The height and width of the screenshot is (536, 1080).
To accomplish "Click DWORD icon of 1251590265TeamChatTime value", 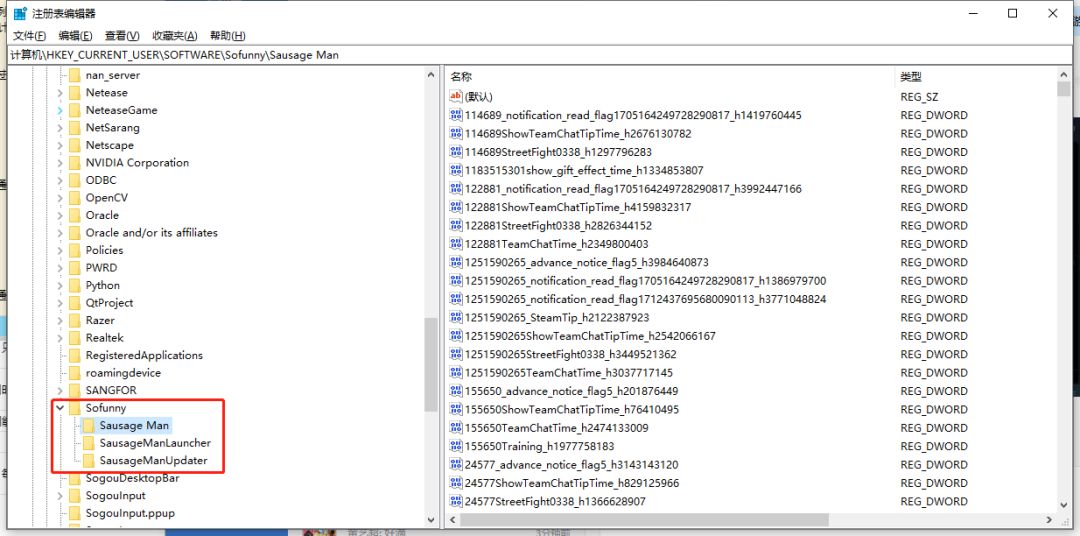I will [455, 373].
